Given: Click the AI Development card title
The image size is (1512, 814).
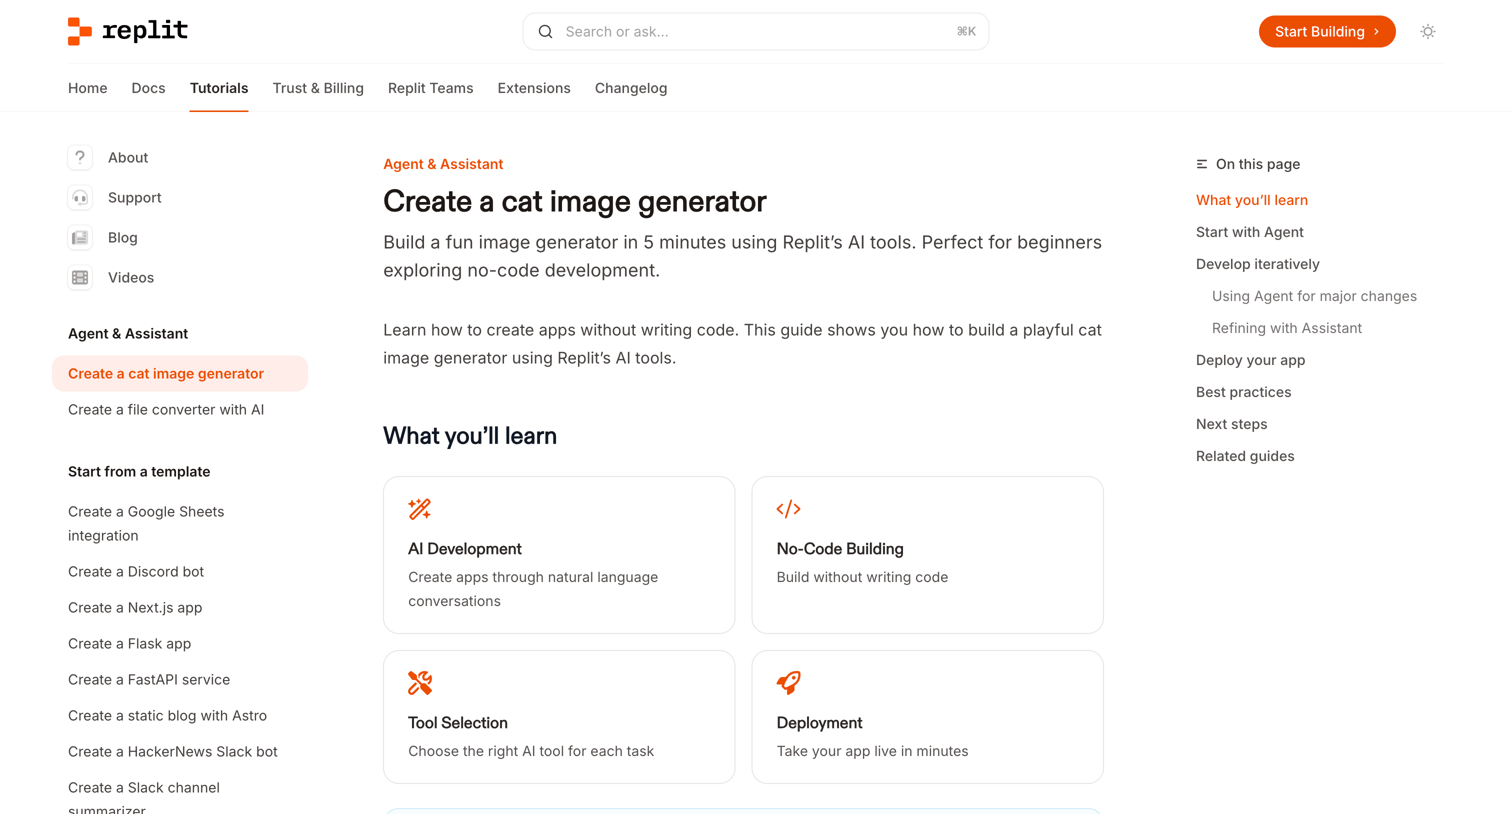Looking at the screenshot, I should [x=465, y=549].
